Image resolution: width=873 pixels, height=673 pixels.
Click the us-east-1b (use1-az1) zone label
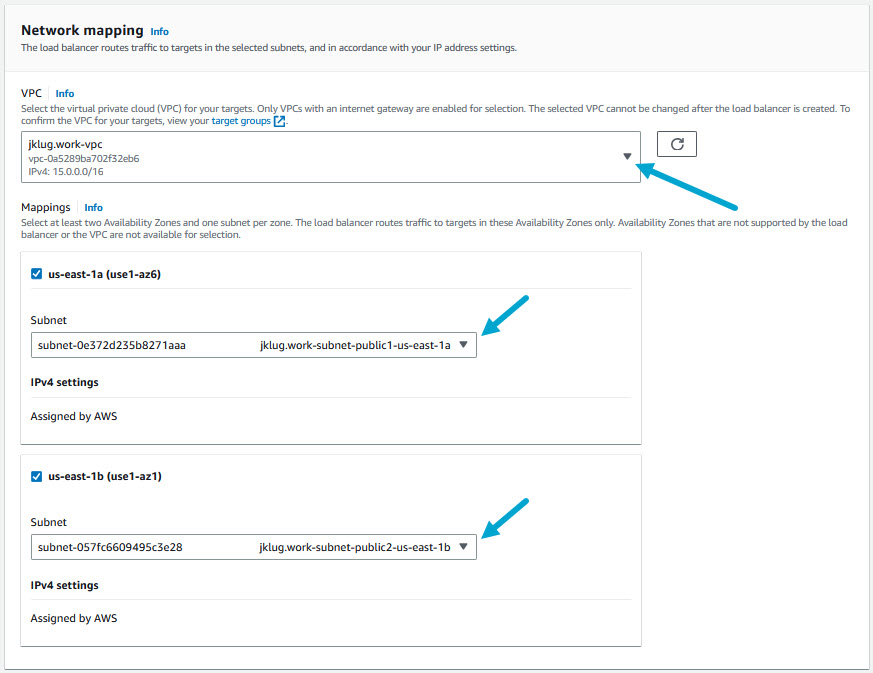coord(105,476)
